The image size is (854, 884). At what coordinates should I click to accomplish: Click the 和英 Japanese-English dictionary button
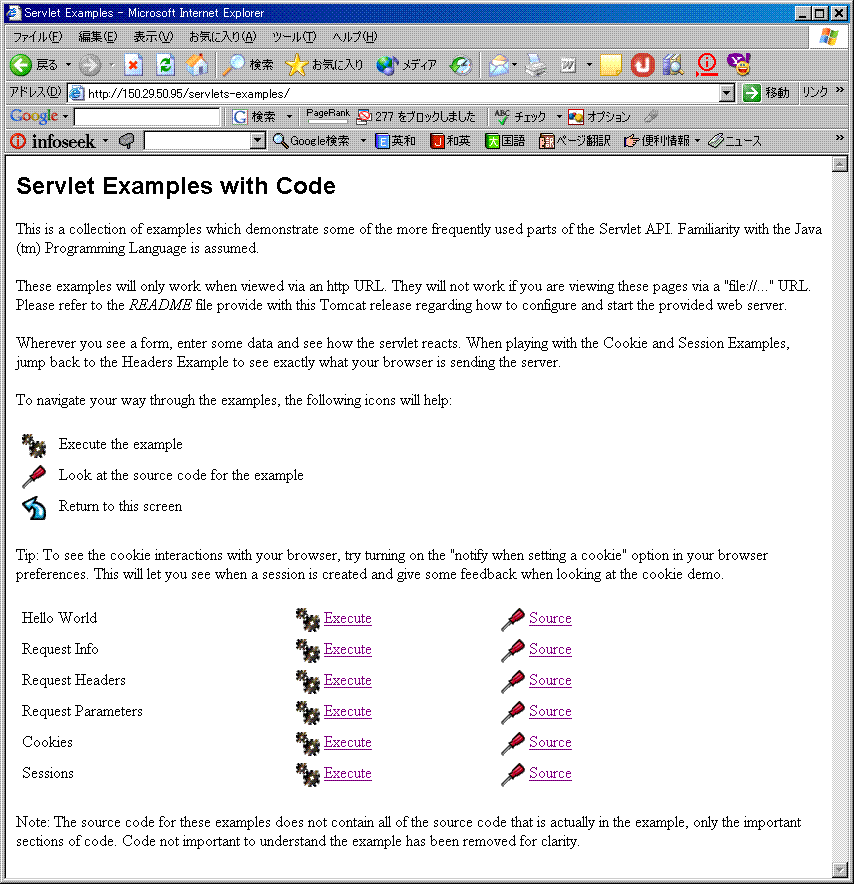point(450,140)
